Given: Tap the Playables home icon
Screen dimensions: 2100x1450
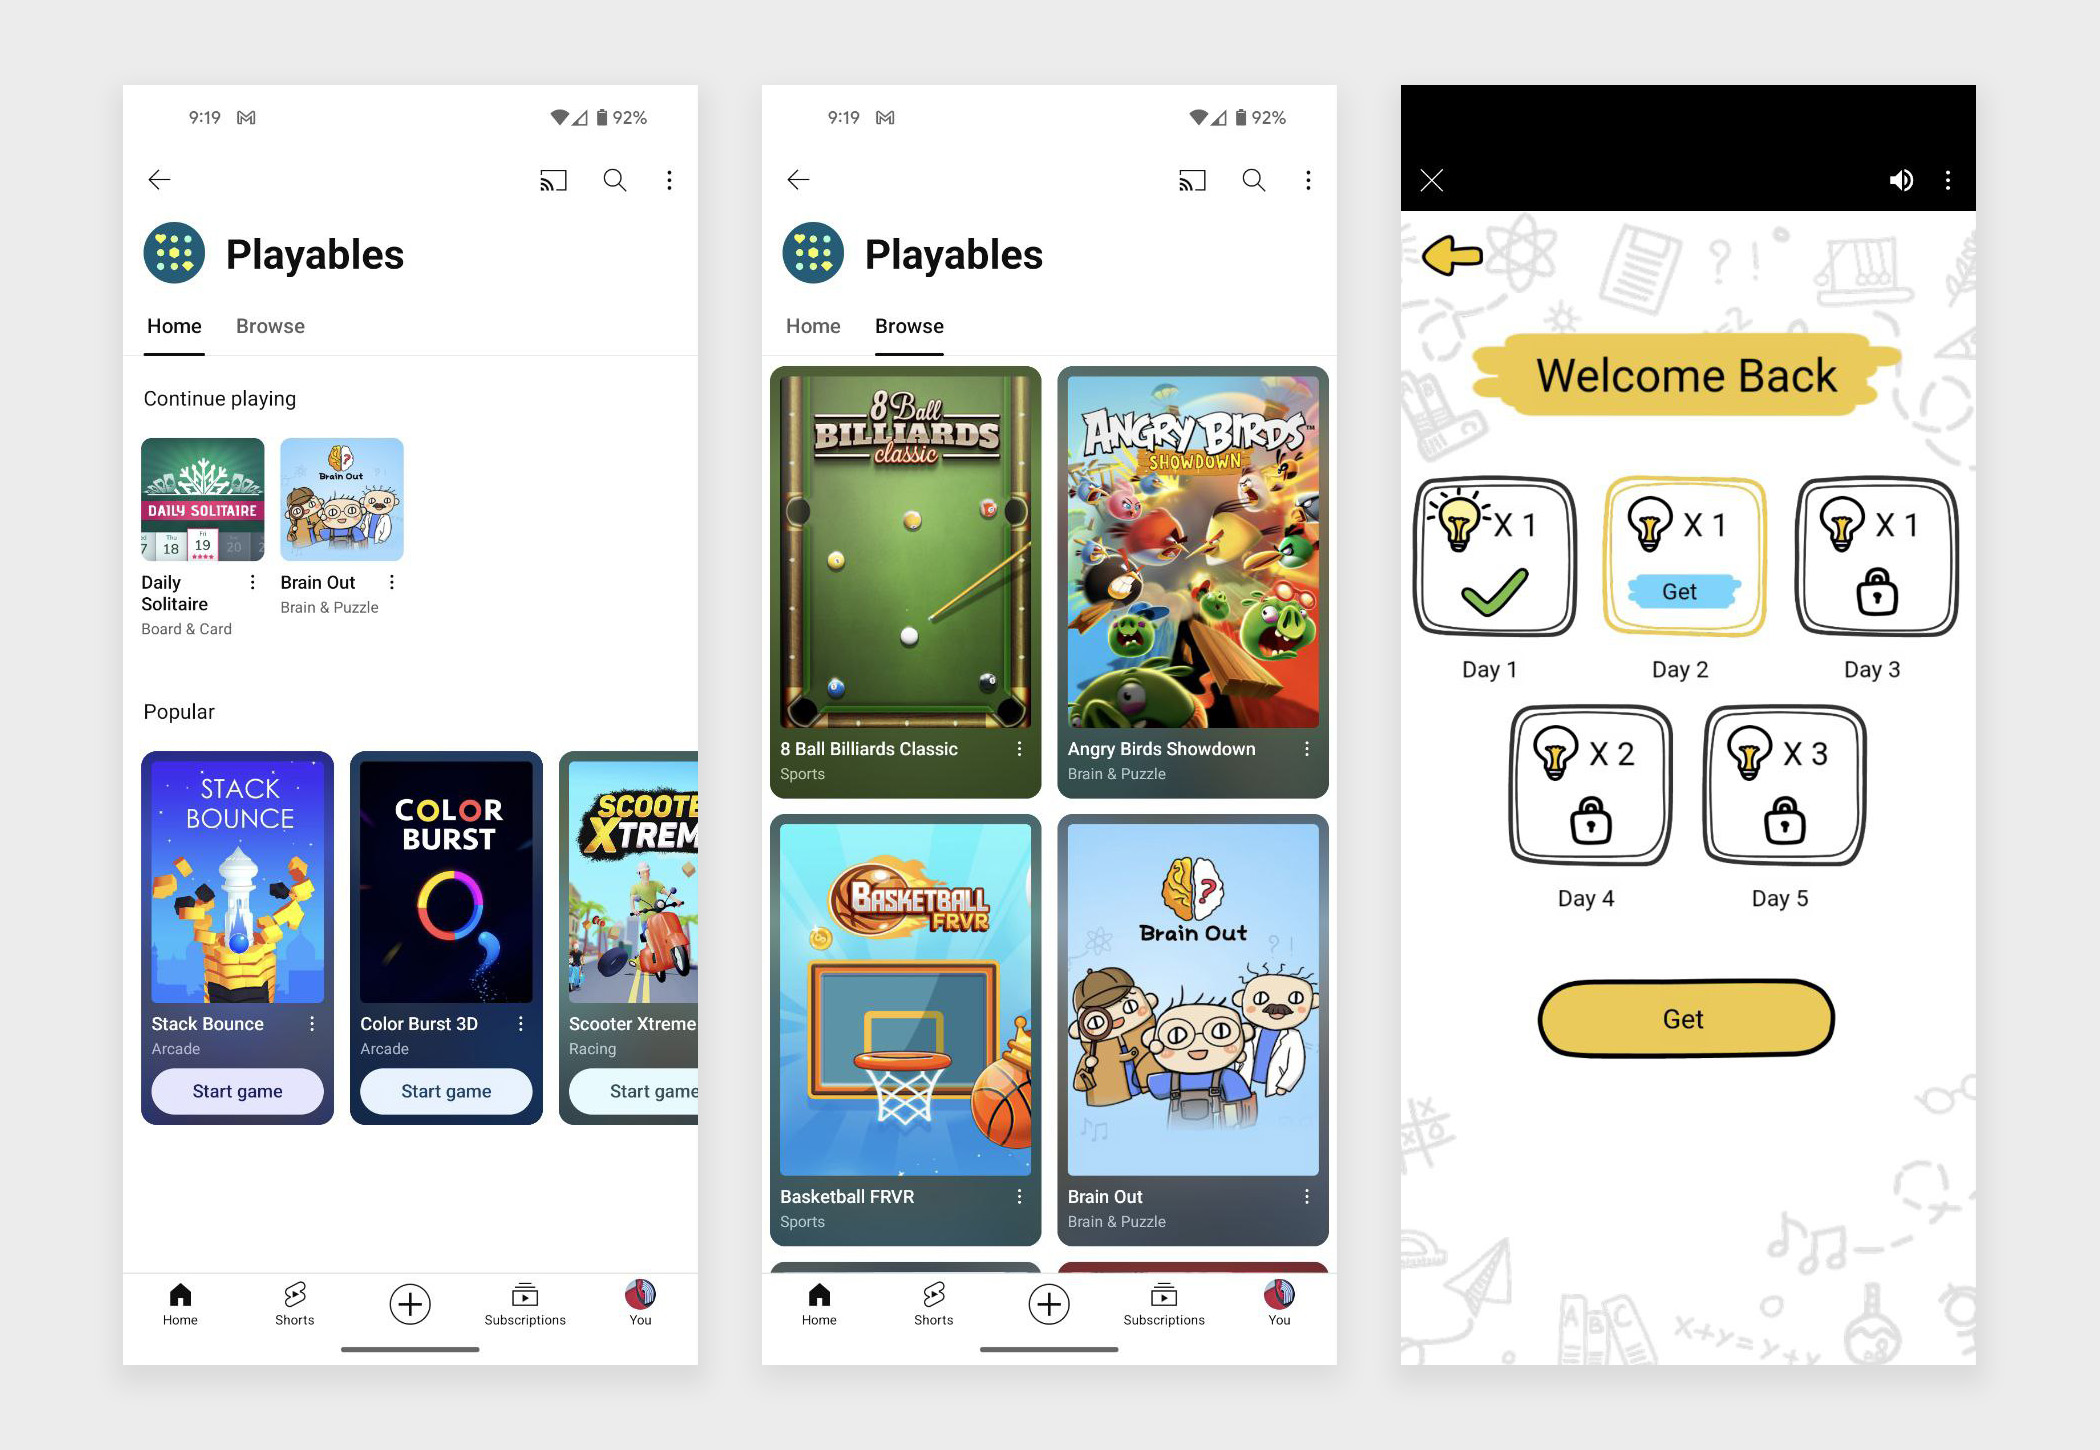Looking at the screenshot, I should [x=176, y=250].
